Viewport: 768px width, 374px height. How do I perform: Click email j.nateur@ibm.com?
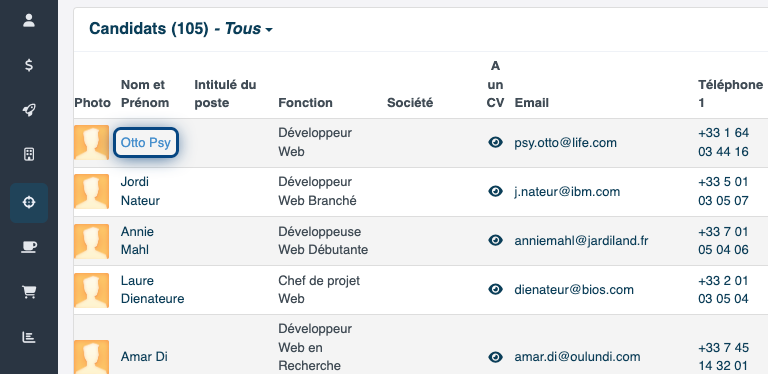(x=567, y=192)
